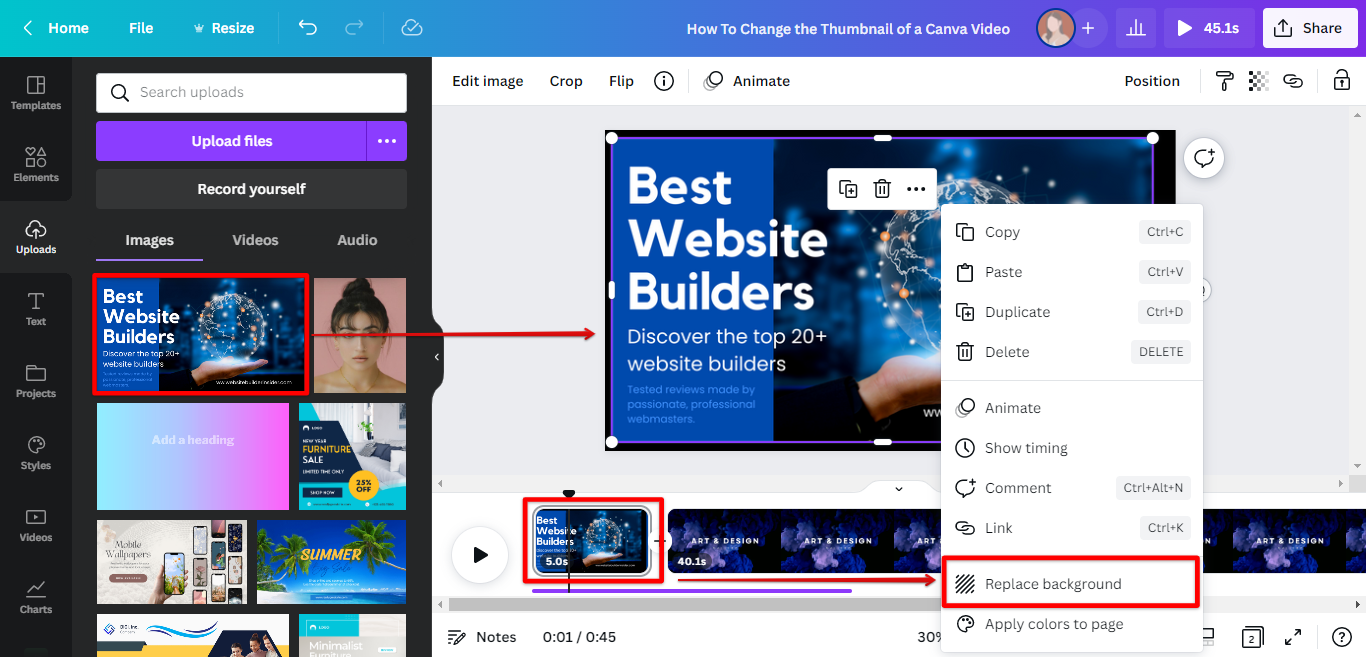This screenshot has width=1366, height=657.
Task: Click the lock icon in toolbar
Action: pyautogui.click(x=1340, y=81)
